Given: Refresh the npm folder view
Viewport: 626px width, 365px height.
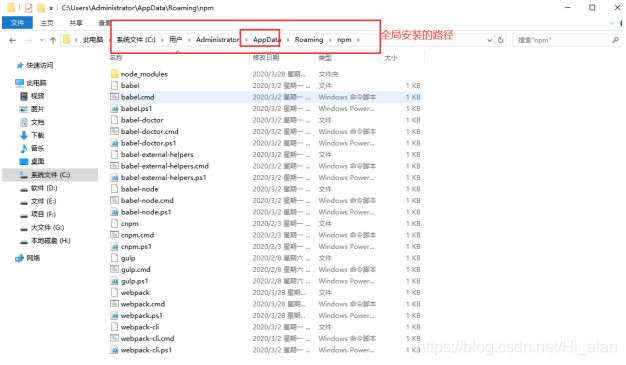Looking at the screenshot, I should pos(501,40).
